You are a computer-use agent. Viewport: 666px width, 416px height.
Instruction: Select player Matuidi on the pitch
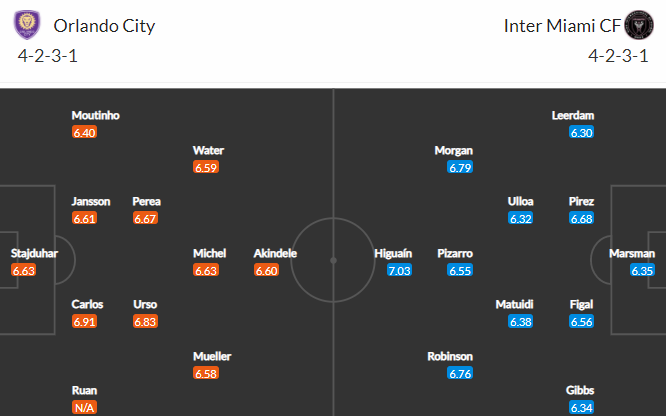click(514, 304)
